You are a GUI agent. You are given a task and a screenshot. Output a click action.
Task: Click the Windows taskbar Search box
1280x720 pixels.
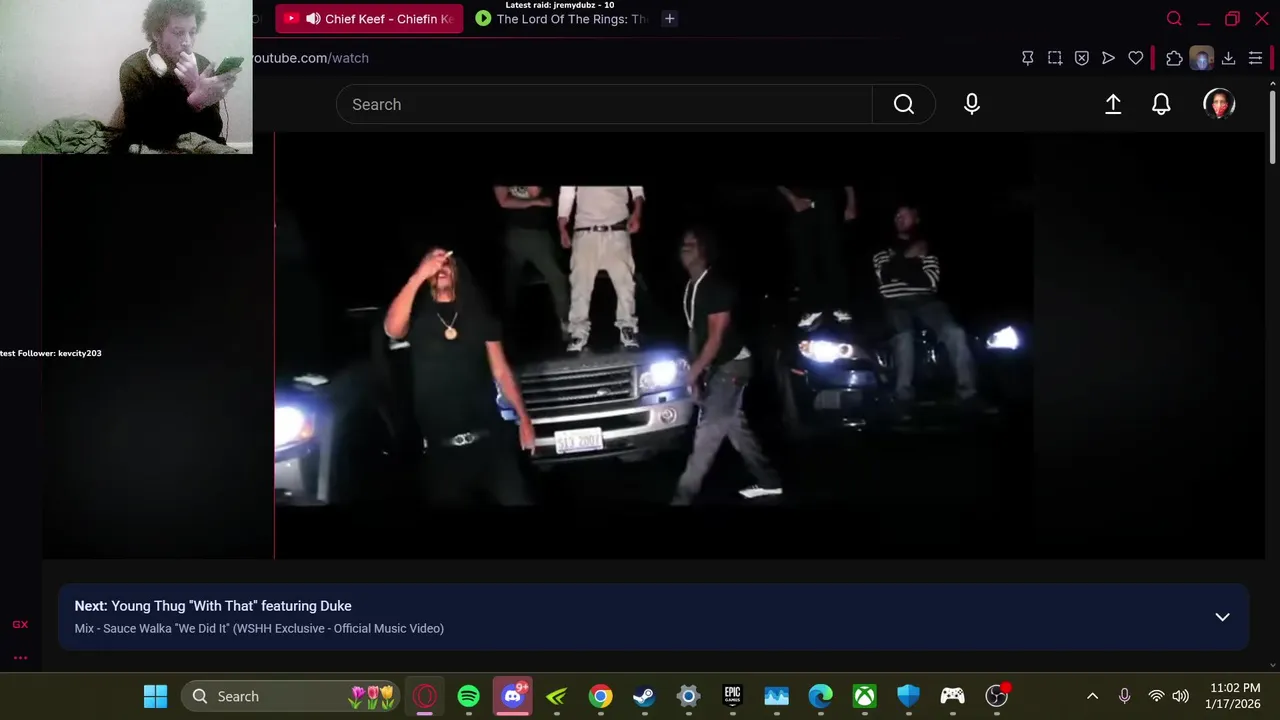291,696
